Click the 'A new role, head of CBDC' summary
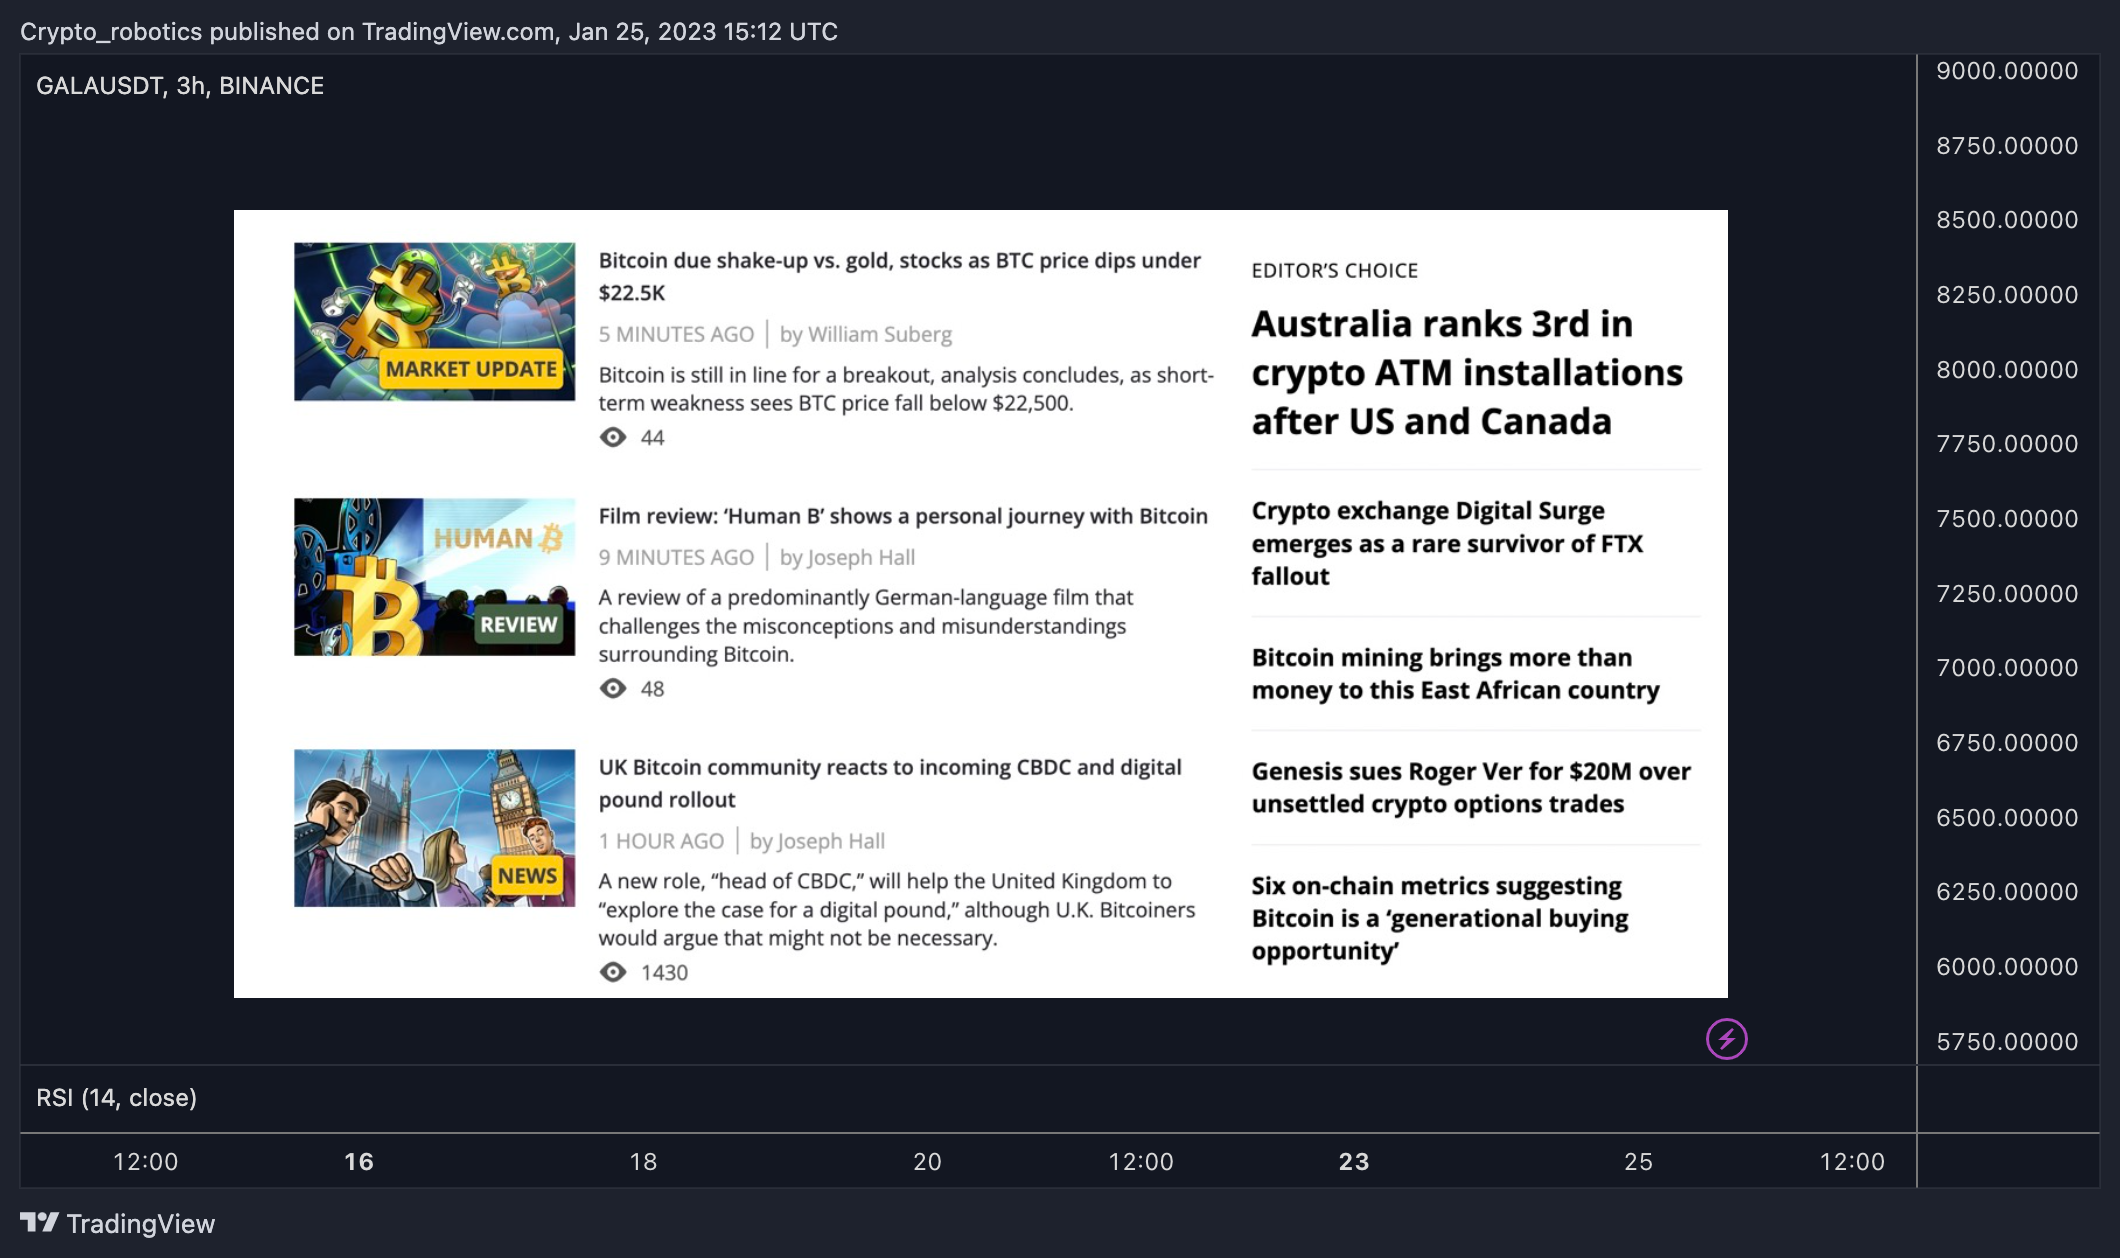 (x=897, y=909)
